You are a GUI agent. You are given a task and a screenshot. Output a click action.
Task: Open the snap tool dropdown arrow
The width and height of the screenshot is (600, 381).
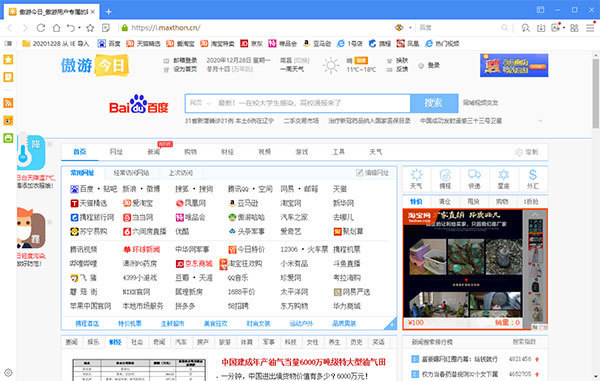pos(564,28)
